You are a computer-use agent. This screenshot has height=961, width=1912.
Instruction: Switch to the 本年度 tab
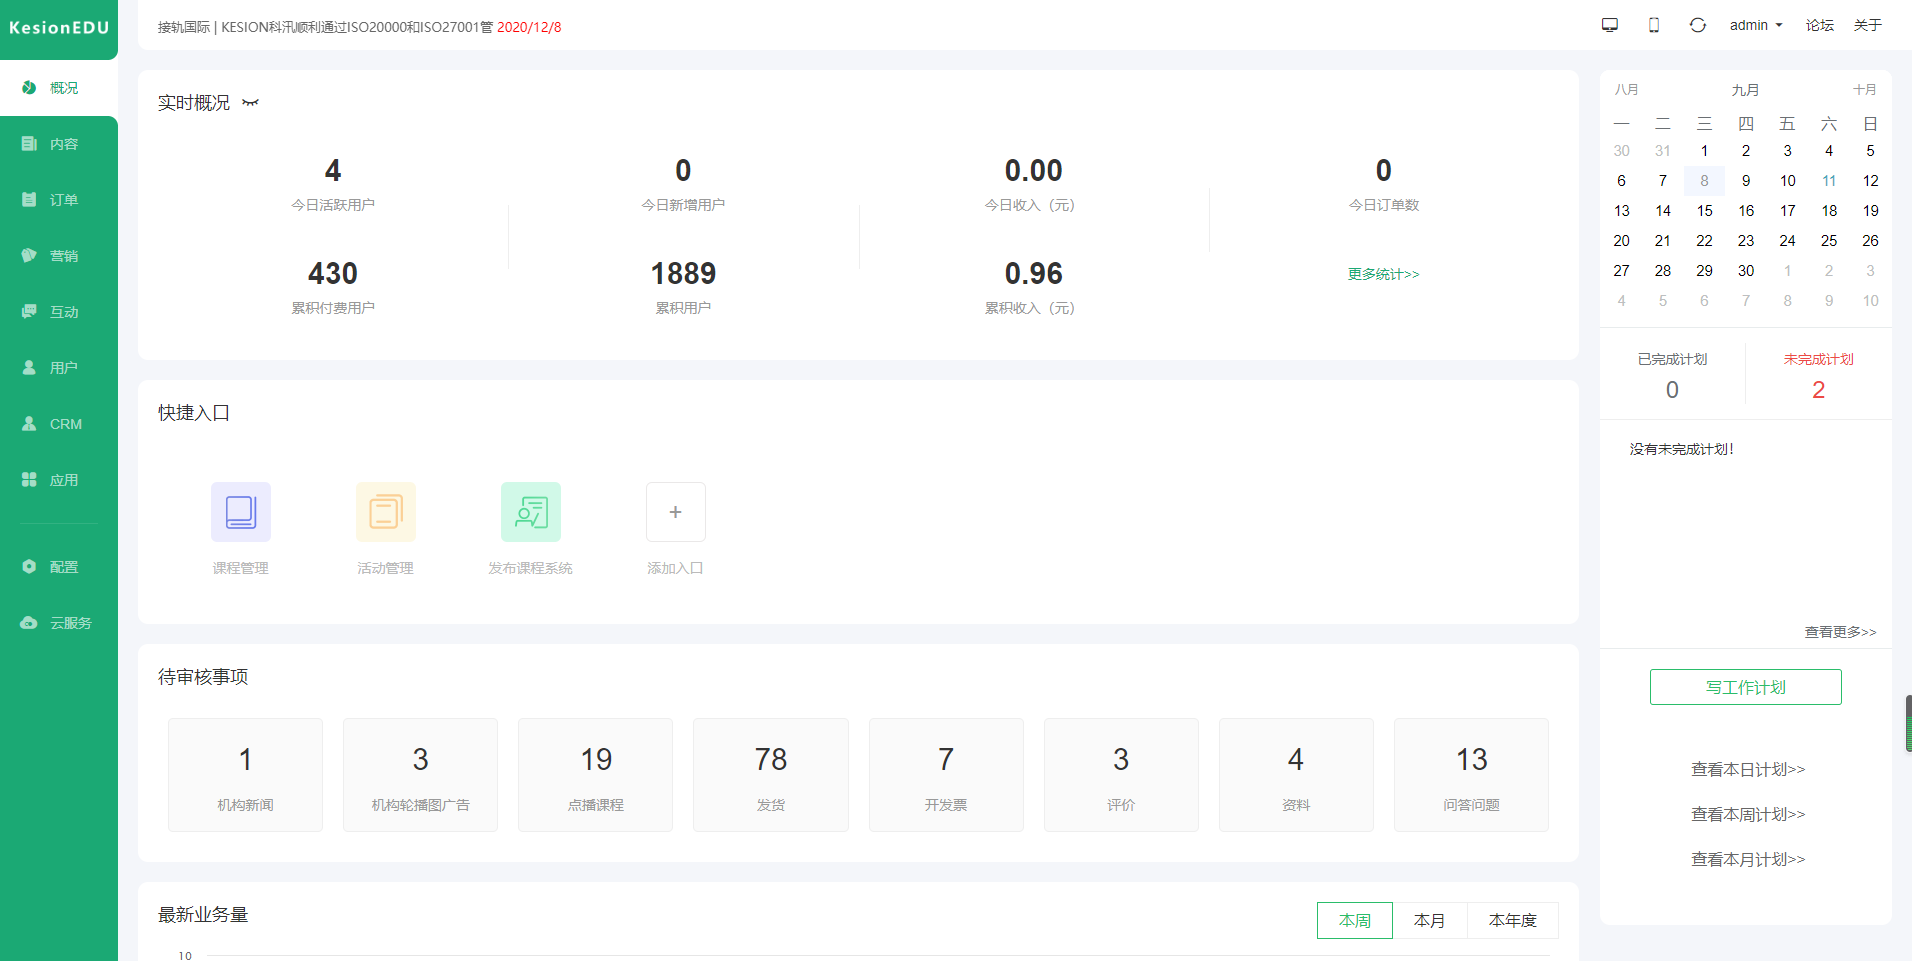[x=1512, y=920]
